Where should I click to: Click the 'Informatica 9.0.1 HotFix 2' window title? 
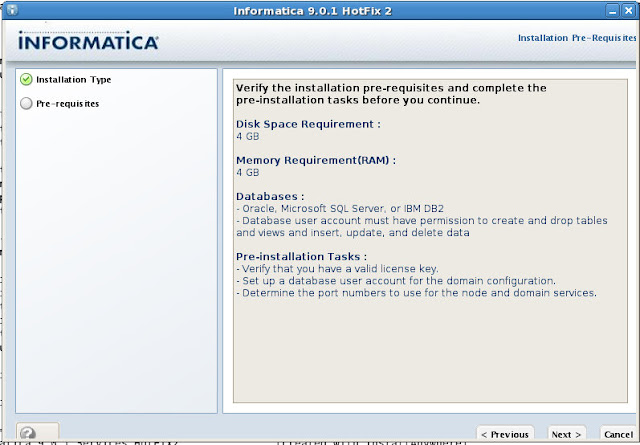pyautogui.click(x=312, y=11)
